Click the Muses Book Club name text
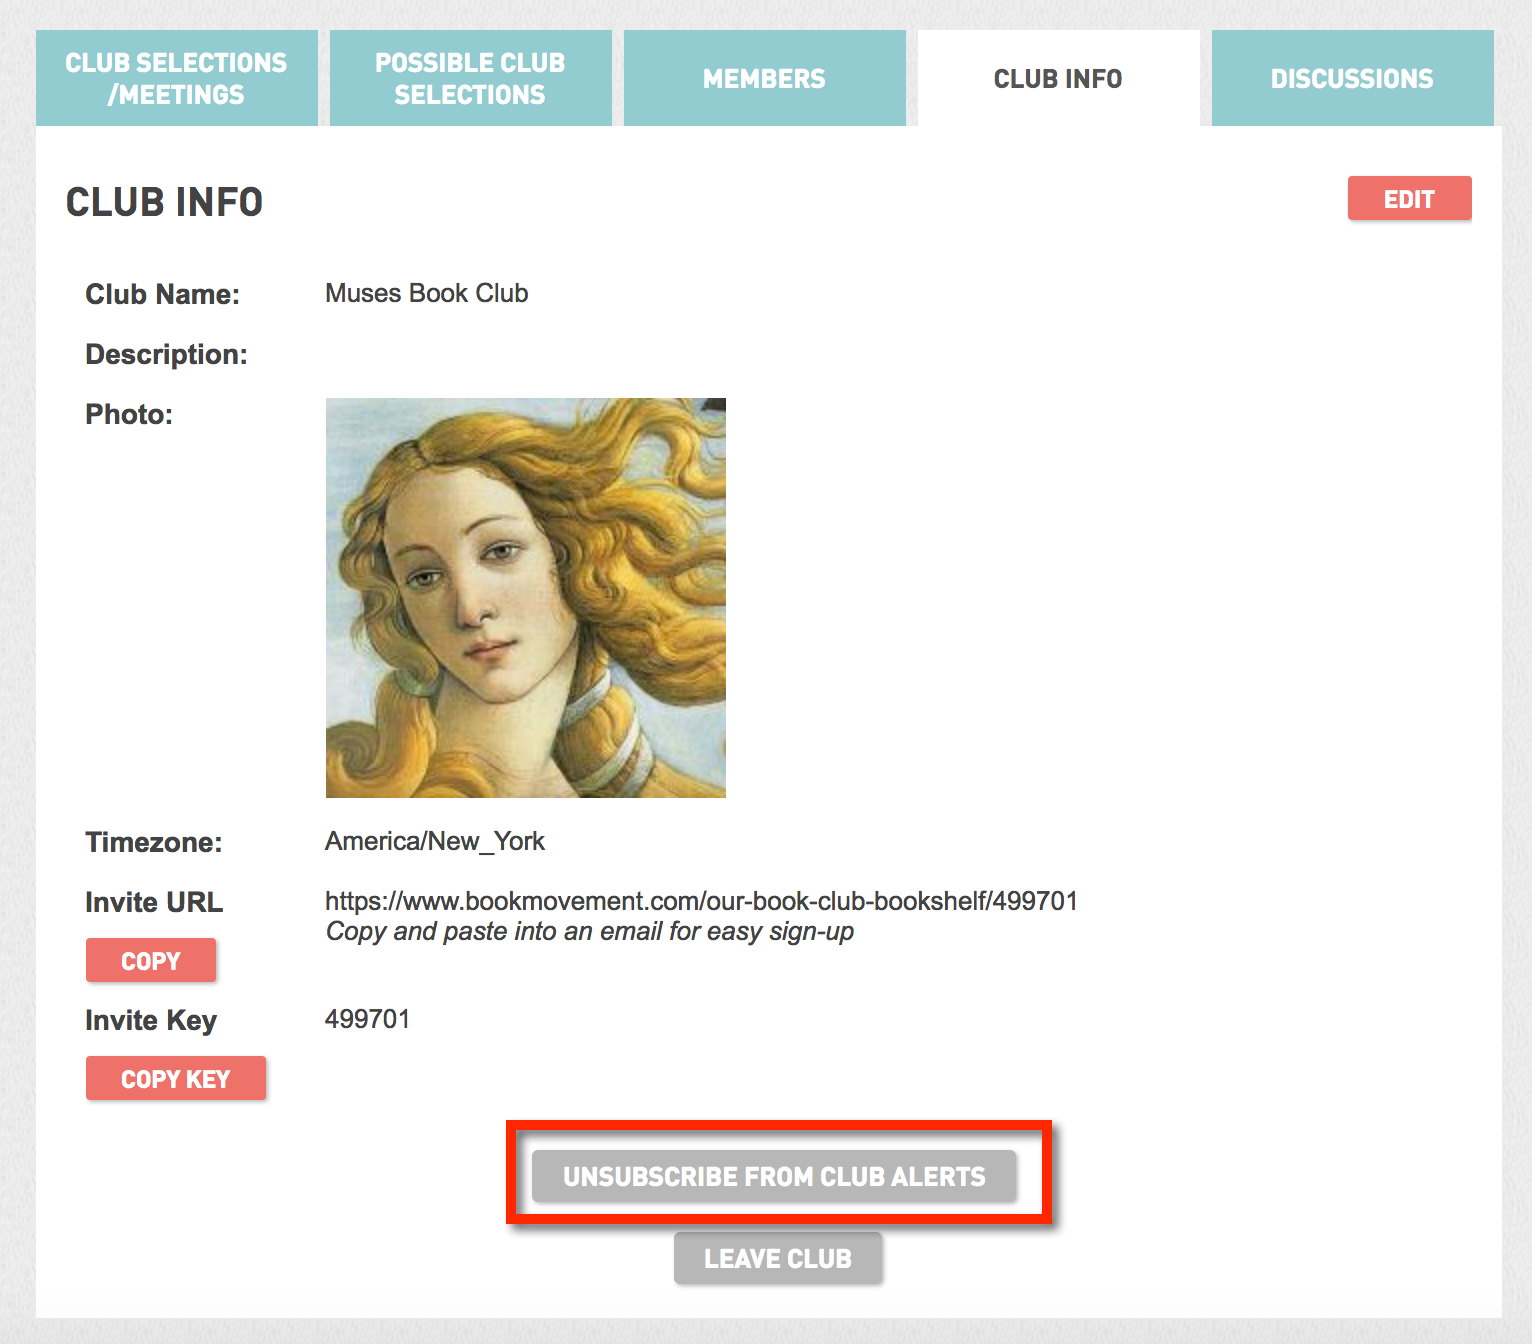The width and height of the screenshot is (1532, 1344). coord(427,293)
